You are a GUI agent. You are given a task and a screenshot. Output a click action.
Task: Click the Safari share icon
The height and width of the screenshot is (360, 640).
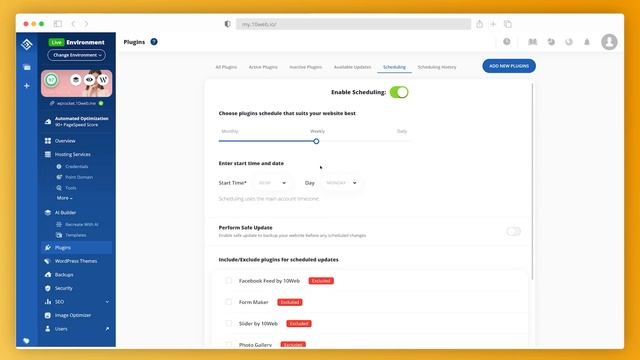(480, 24)
